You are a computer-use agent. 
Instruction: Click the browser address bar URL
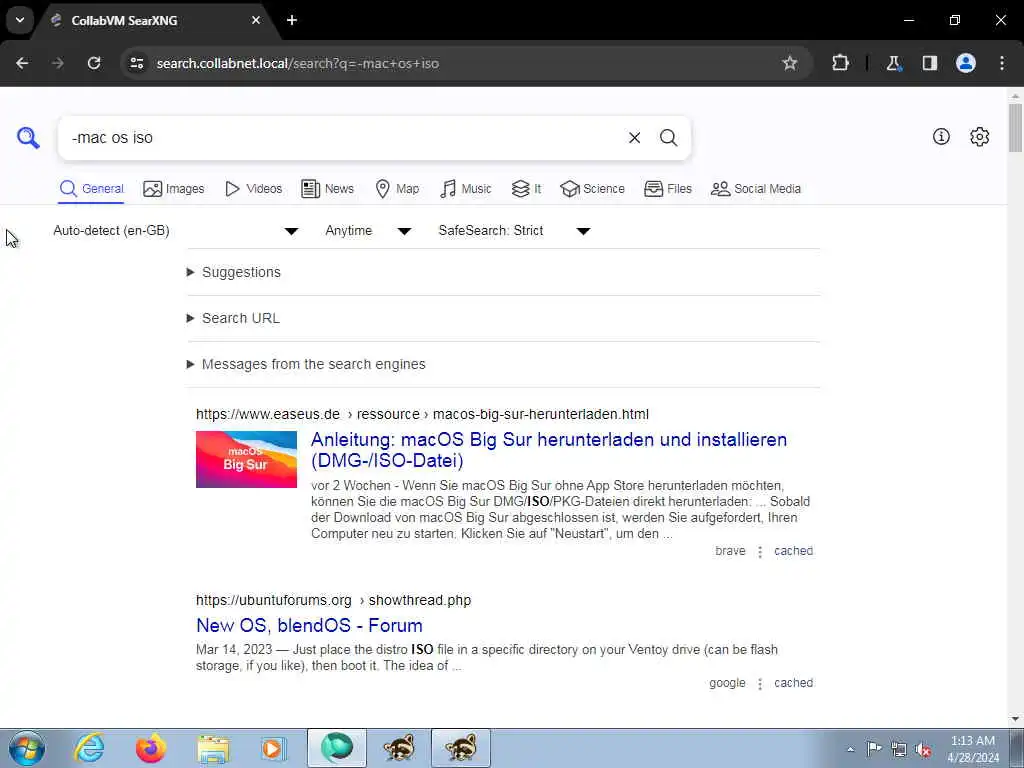[298, 63]
